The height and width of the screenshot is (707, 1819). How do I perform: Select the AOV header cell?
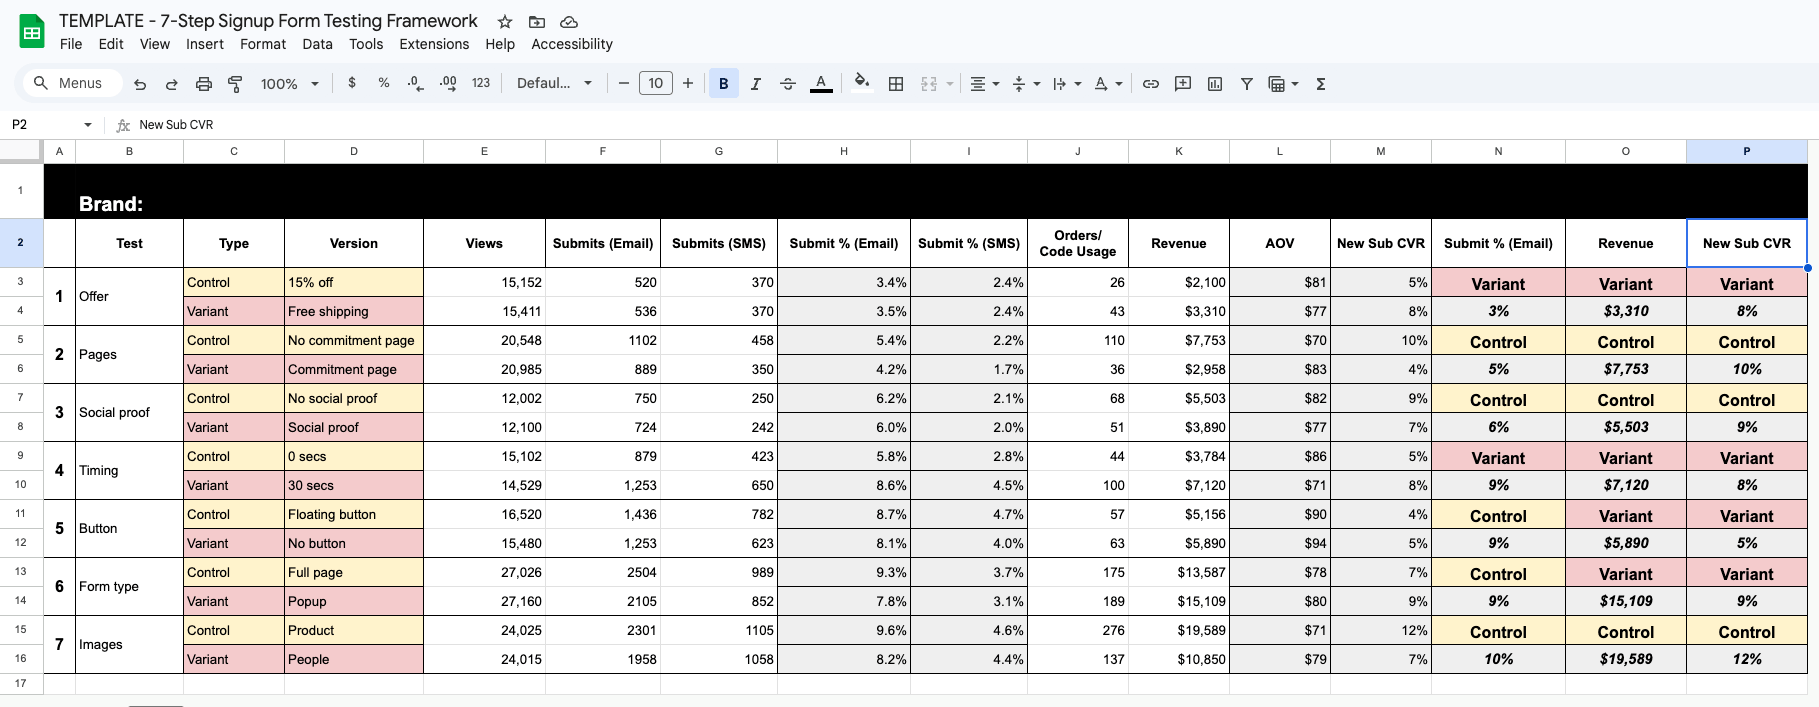click(x=1279, y=243)
